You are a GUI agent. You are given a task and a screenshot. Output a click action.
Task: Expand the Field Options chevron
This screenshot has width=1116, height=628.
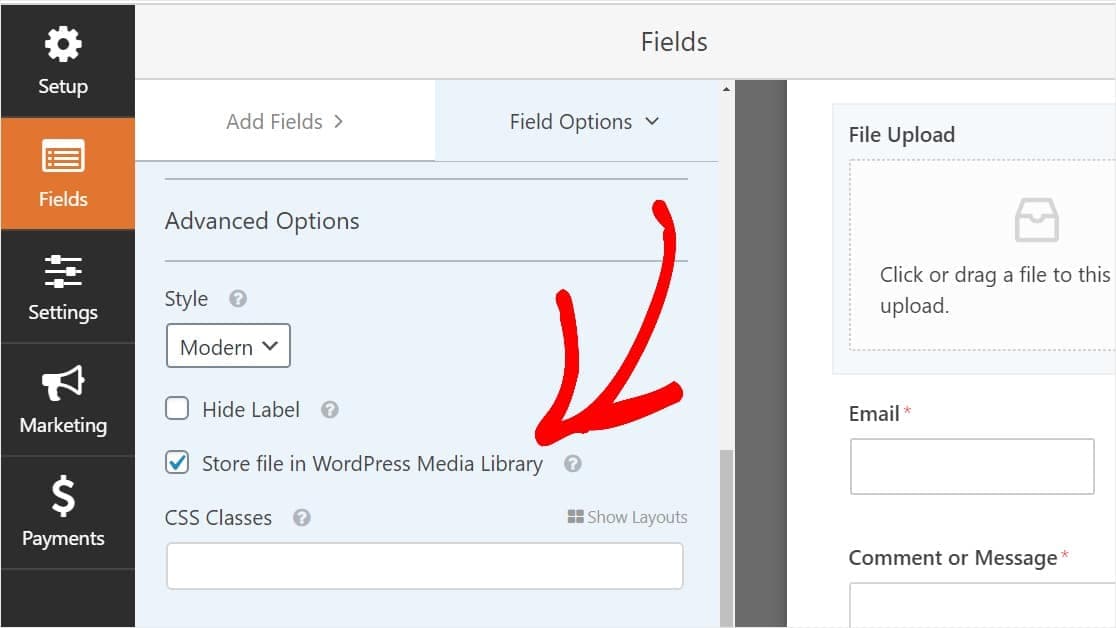point(653,121)
